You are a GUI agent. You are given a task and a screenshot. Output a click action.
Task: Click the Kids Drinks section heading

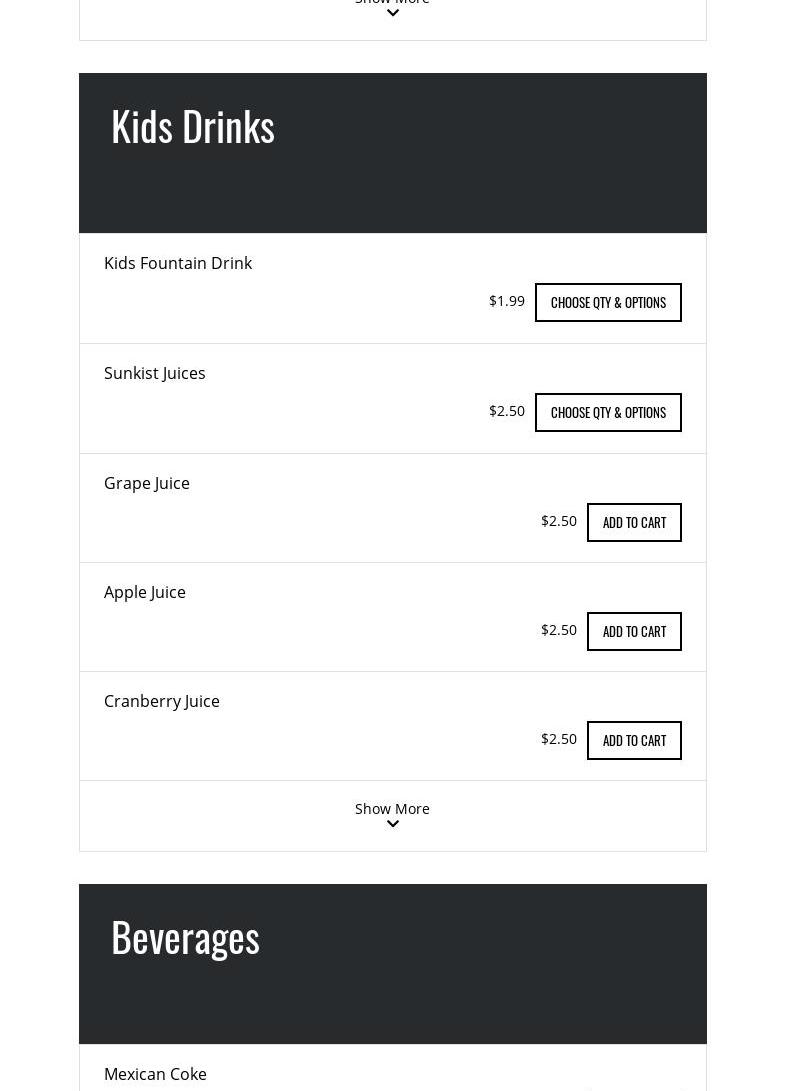(x=193, y=126)
